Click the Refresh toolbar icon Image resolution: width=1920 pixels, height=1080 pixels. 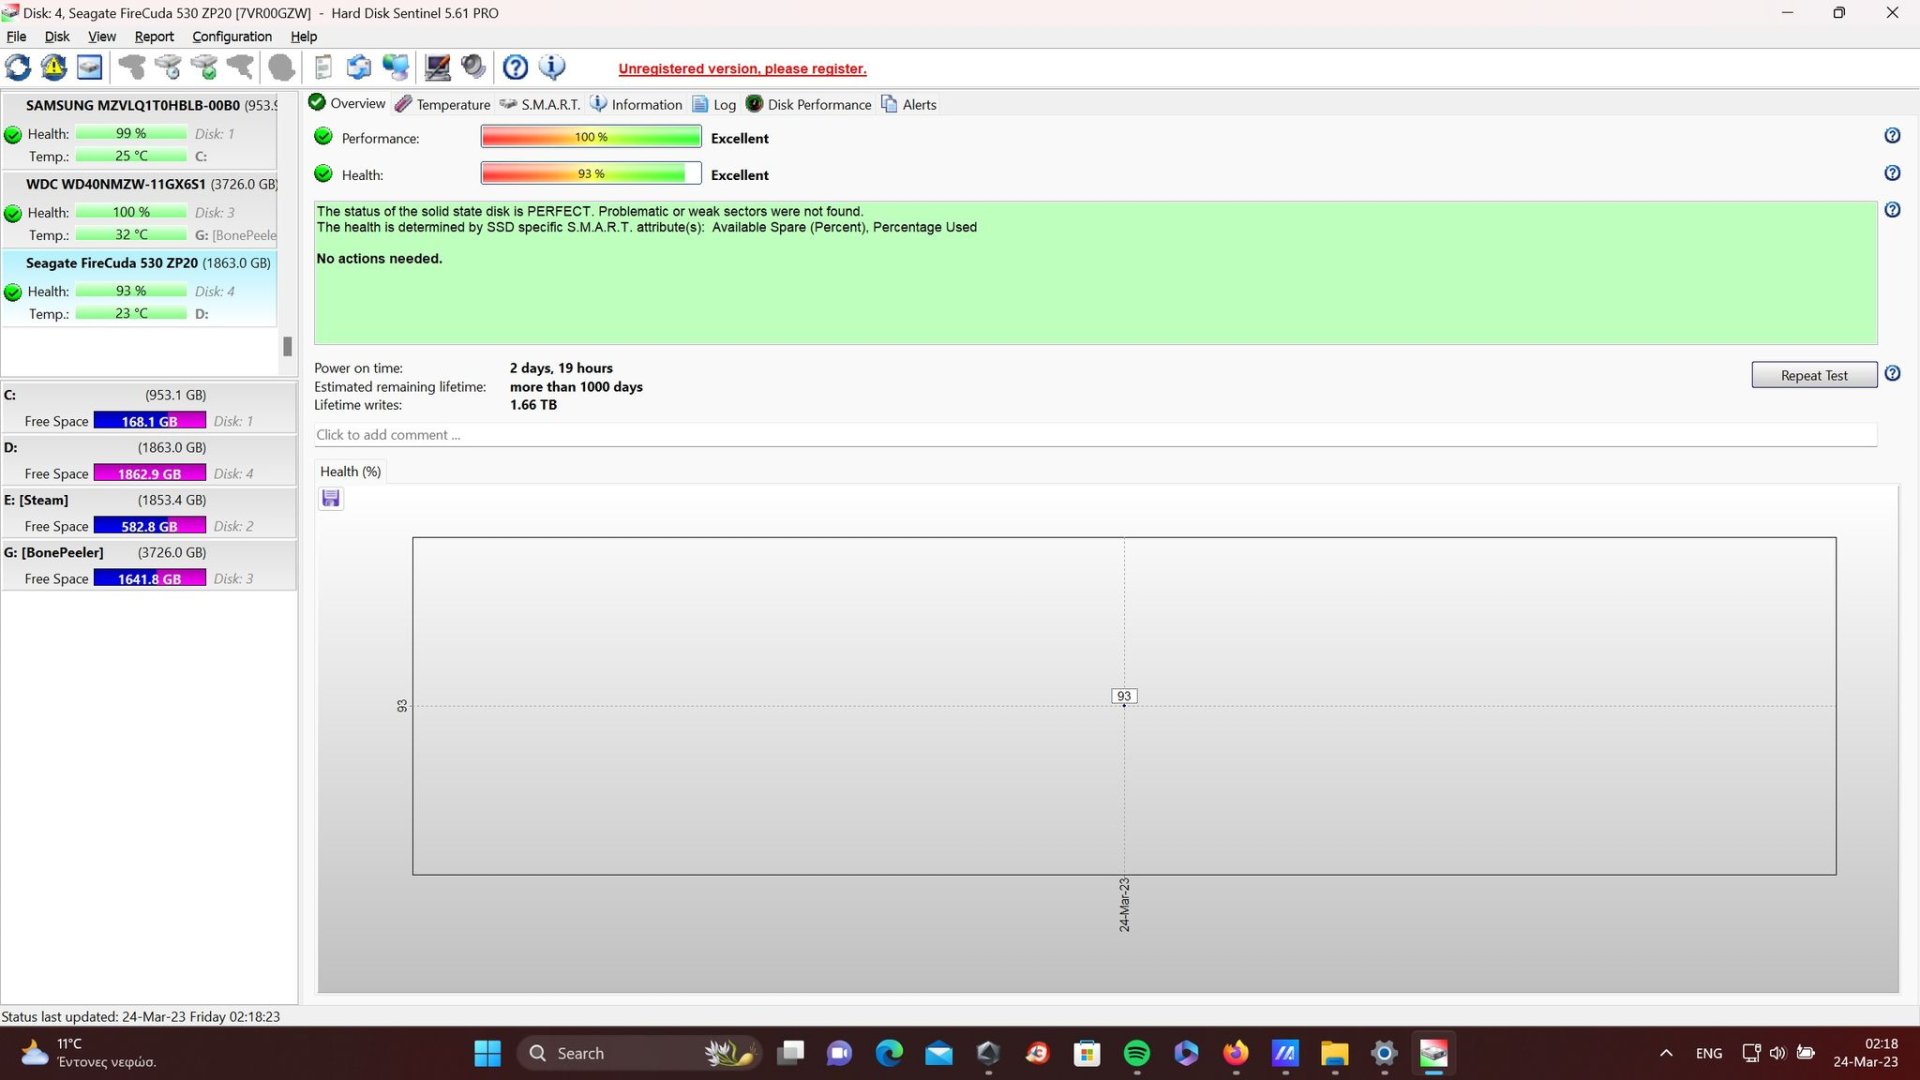point(18,68)
